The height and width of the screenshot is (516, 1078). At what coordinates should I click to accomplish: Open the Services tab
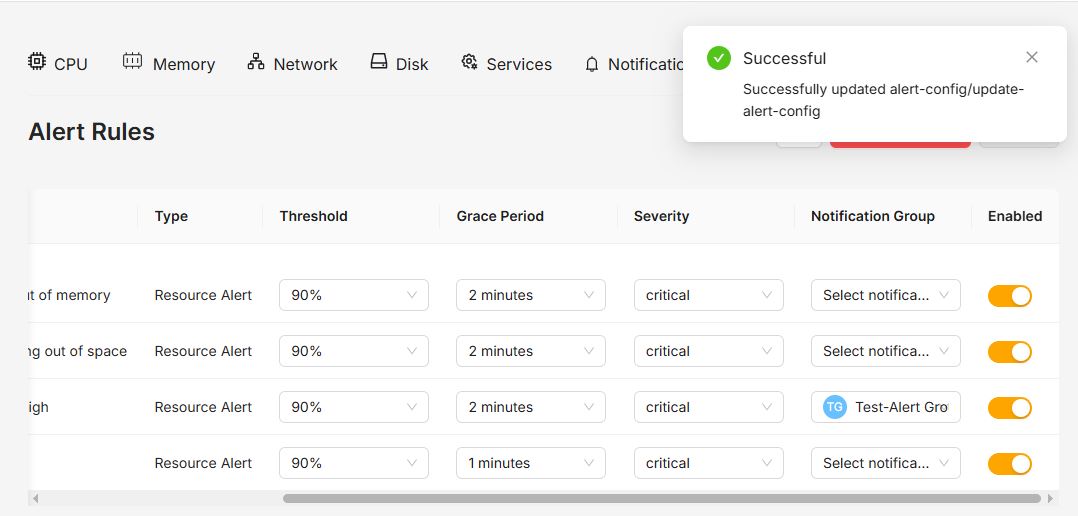(x=507, y=64)
